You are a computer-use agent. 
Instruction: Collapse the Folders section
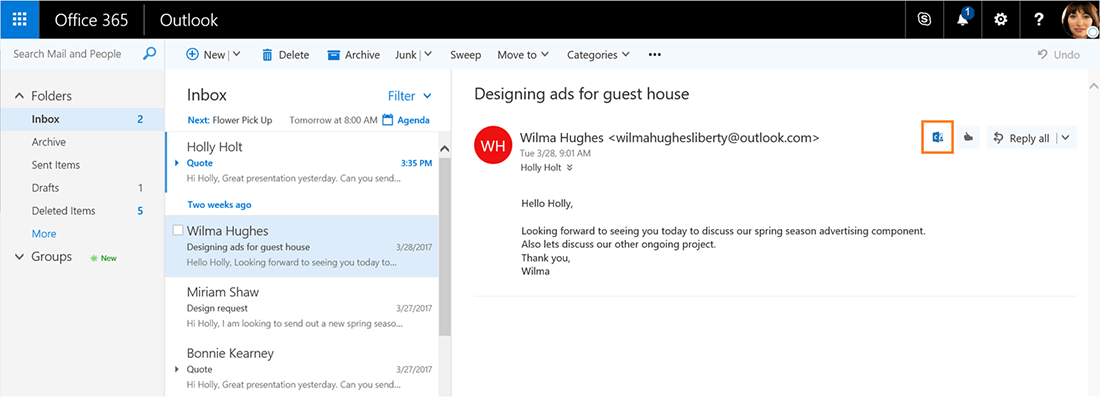(19, 96)
